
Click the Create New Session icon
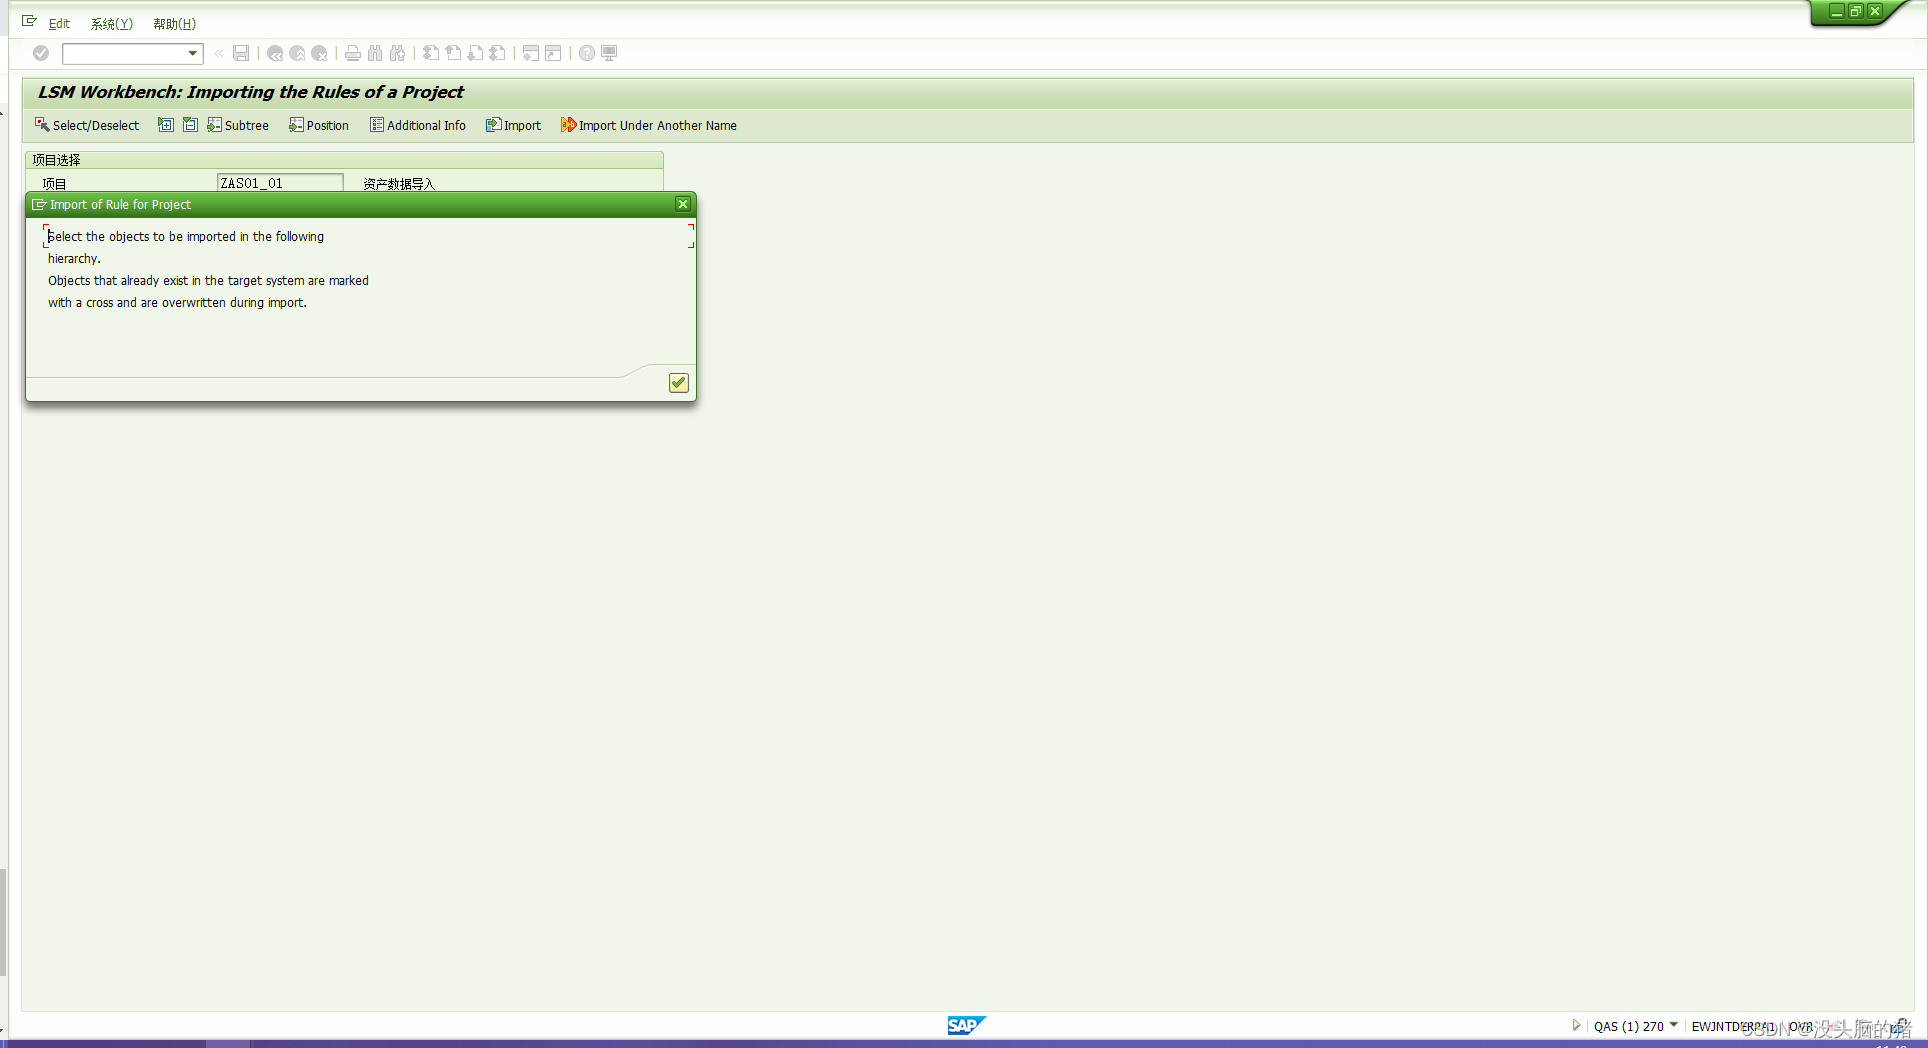pyautogui.click(x=531, y=53)
